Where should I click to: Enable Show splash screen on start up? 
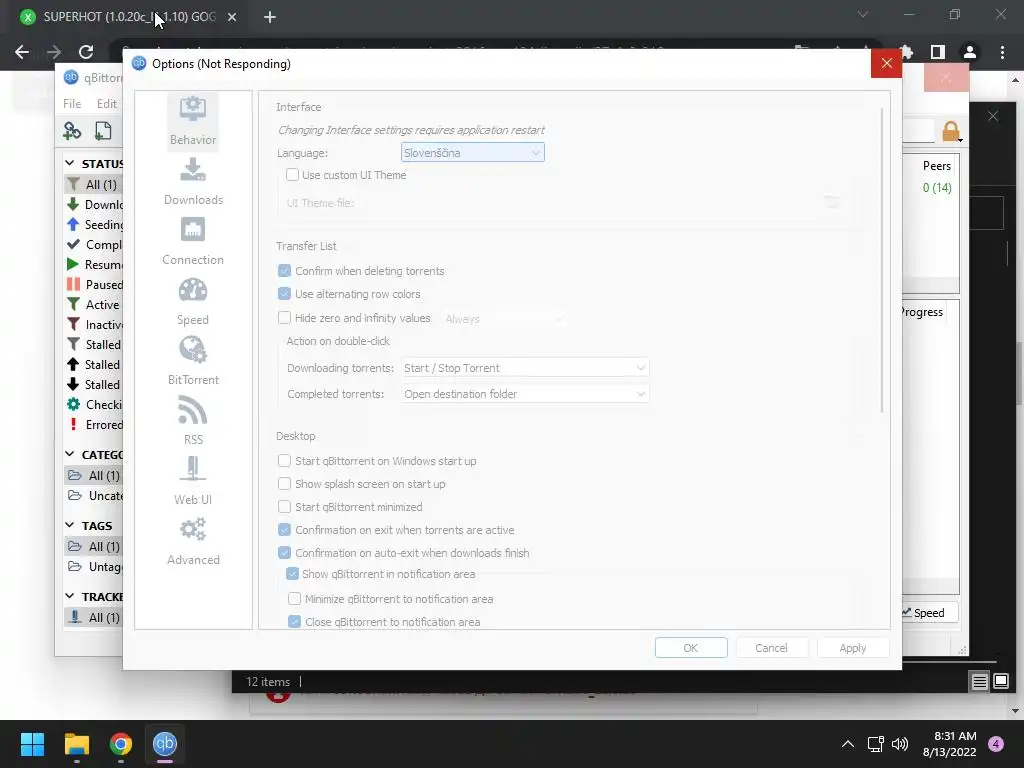[284, 484]
